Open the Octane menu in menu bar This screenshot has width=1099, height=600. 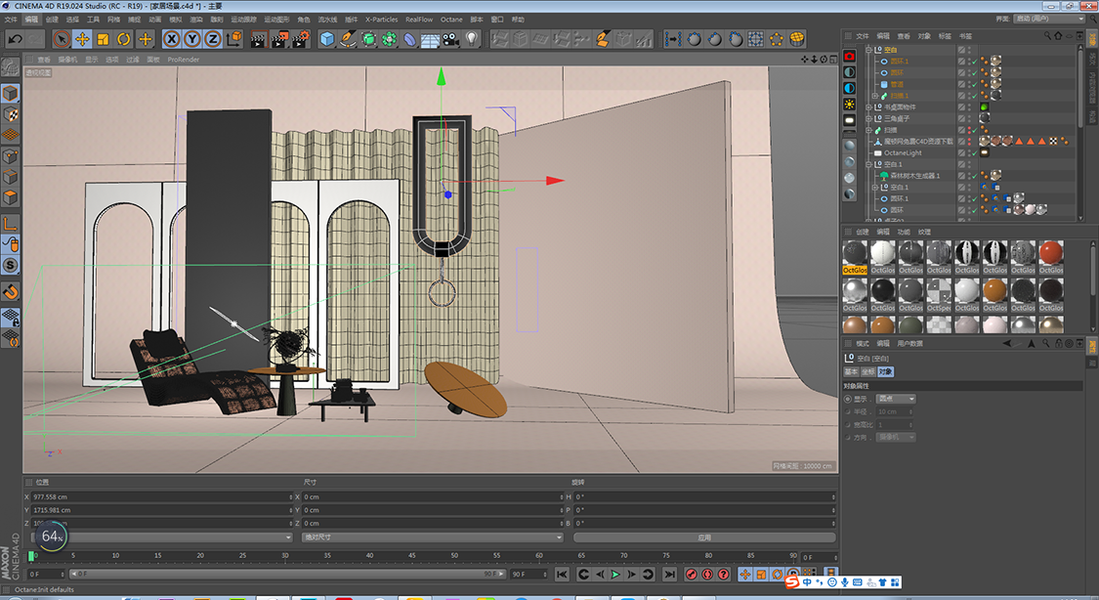pos(451,20)
